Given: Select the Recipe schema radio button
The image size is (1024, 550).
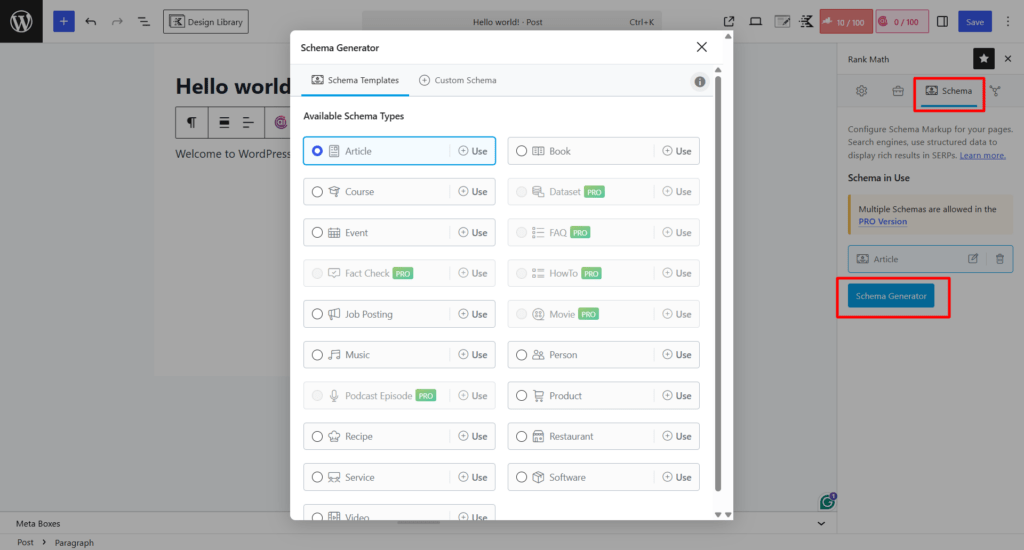Looking at the screenshot, I should pos(317,436).
